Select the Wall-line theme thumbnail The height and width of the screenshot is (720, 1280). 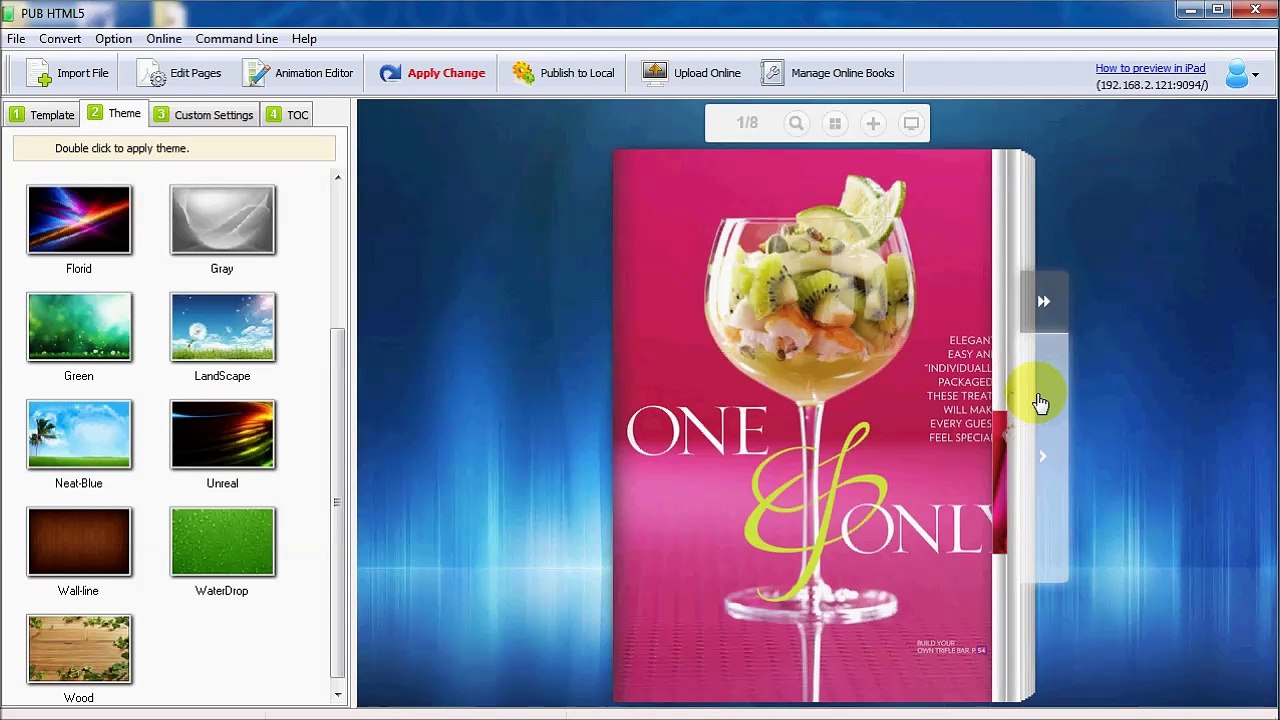79,542
